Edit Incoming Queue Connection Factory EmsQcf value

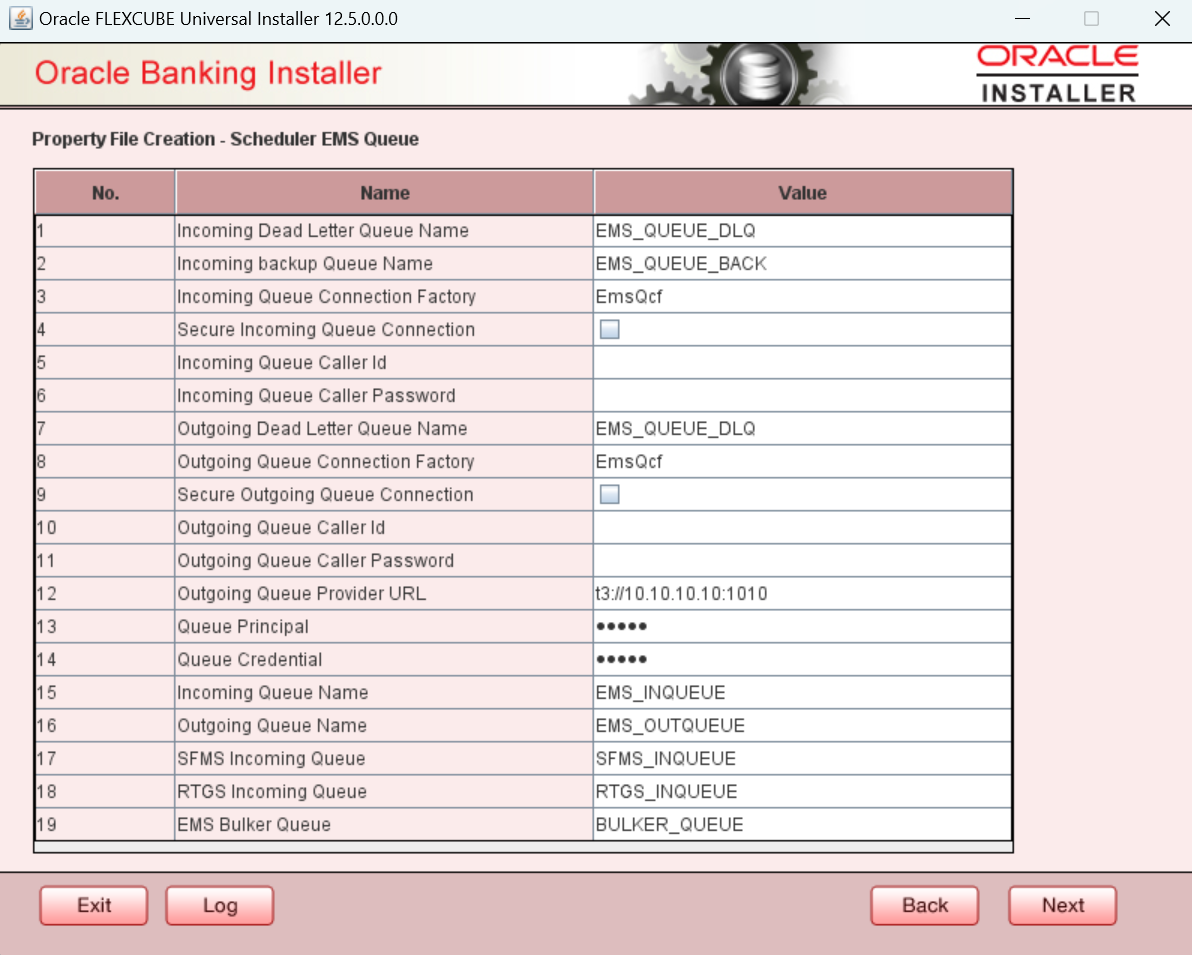pos(802,297)
